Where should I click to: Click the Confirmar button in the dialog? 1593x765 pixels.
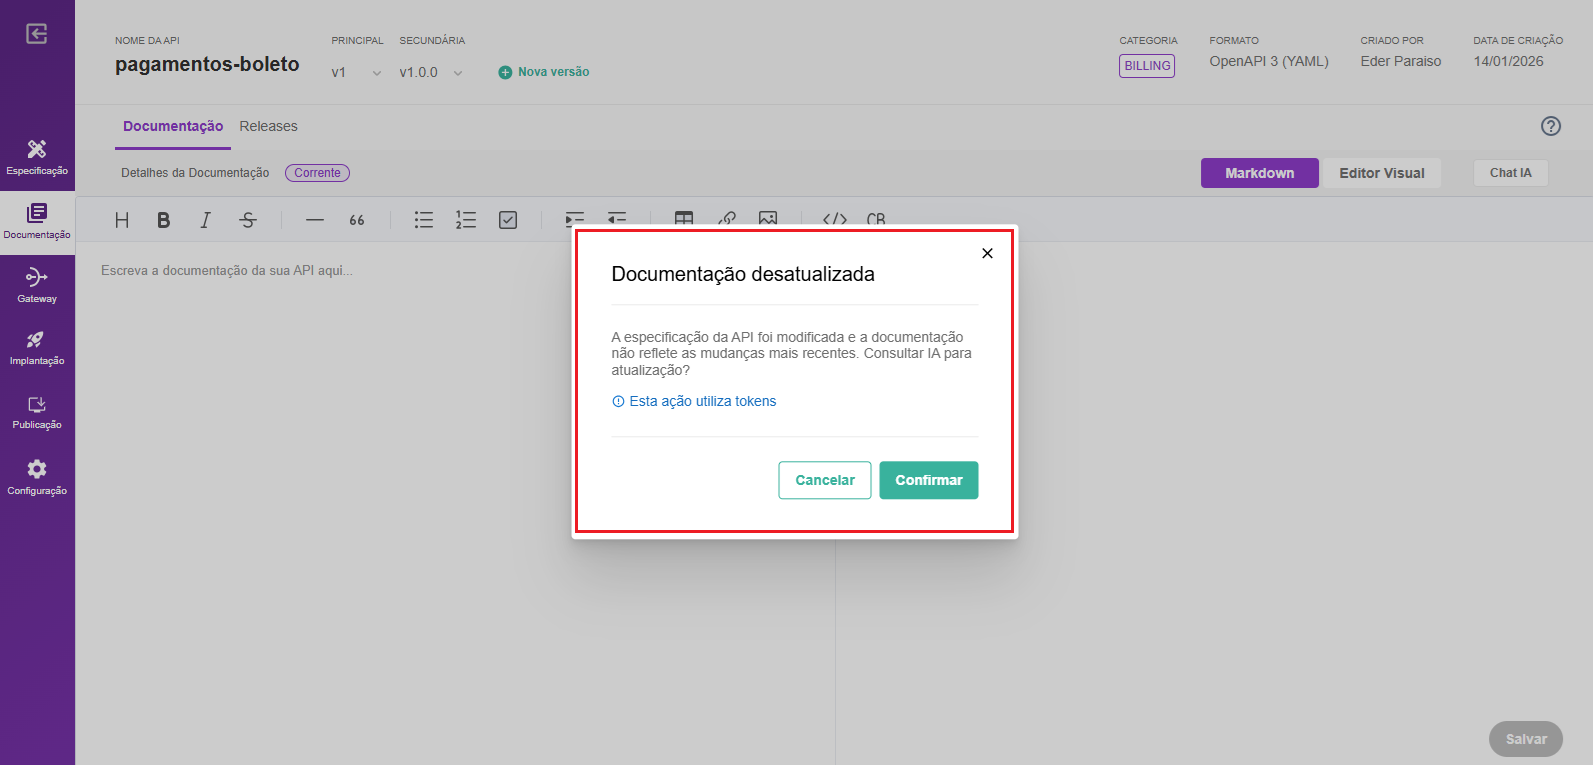pyautogui.click(x=928, y=480)
